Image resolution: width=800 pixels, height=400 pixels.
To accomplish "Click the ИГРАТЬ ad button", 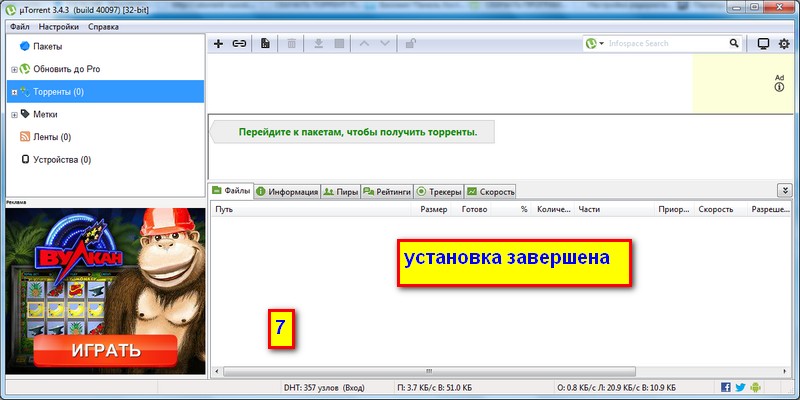I will point(106,351).
